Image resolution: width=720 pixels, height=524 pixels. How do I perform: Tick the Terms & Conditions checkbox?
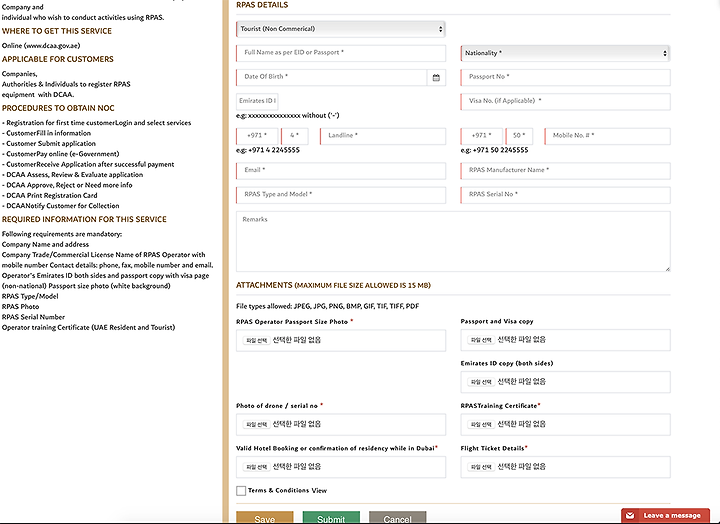241,491
